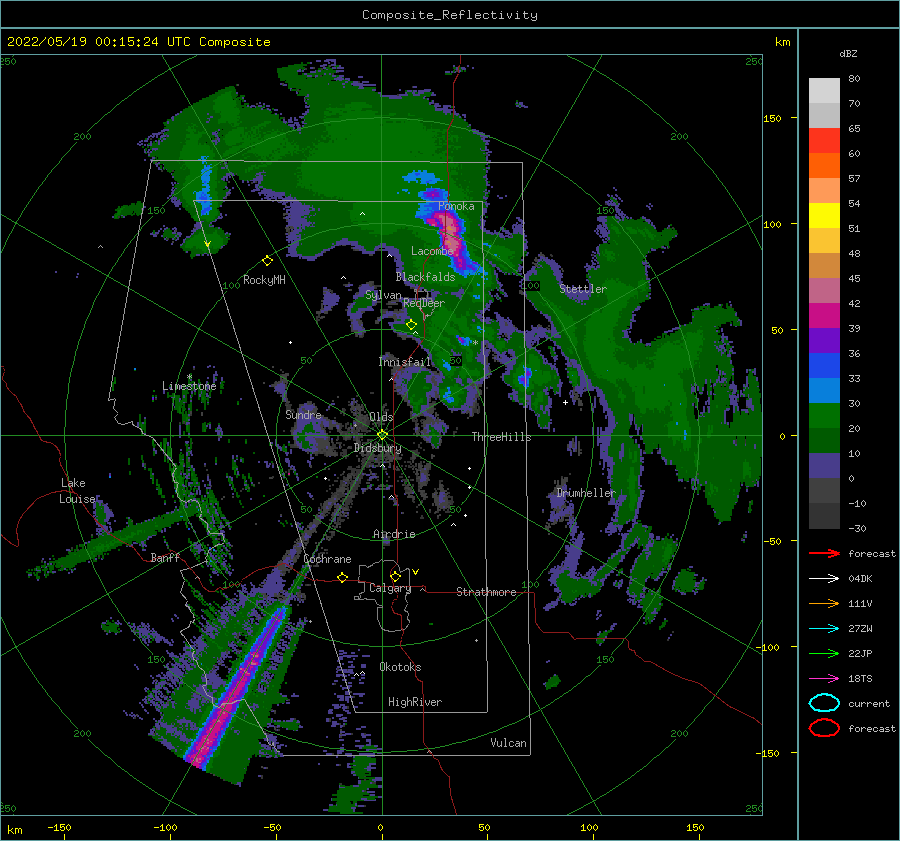Image resolution: width=900 pixels, height=841 pixels.
Task: Click the Lake Louise label
Action: 78,491
